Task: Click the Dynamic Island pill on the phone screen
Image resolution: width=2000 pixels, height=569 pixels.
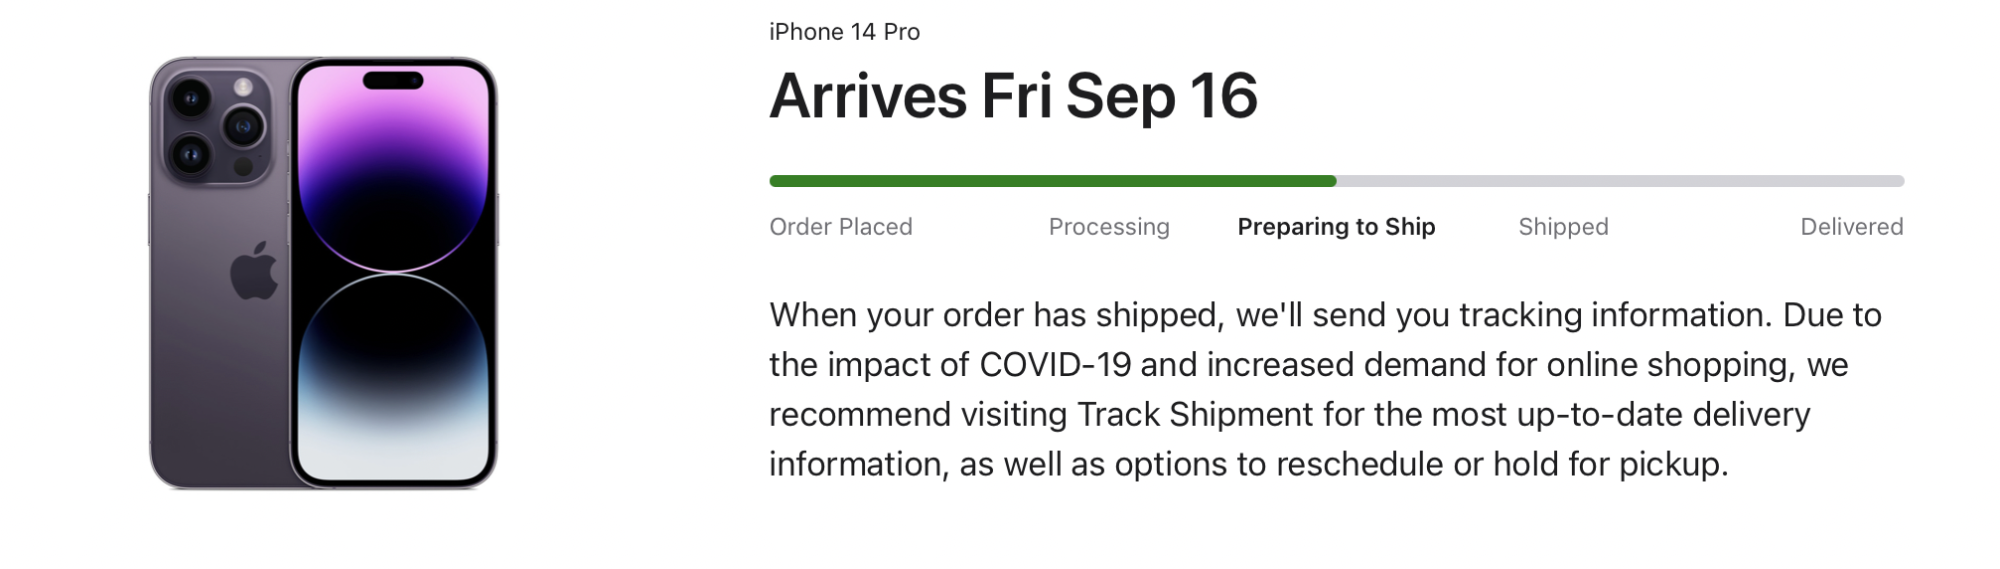Action: 393,80
